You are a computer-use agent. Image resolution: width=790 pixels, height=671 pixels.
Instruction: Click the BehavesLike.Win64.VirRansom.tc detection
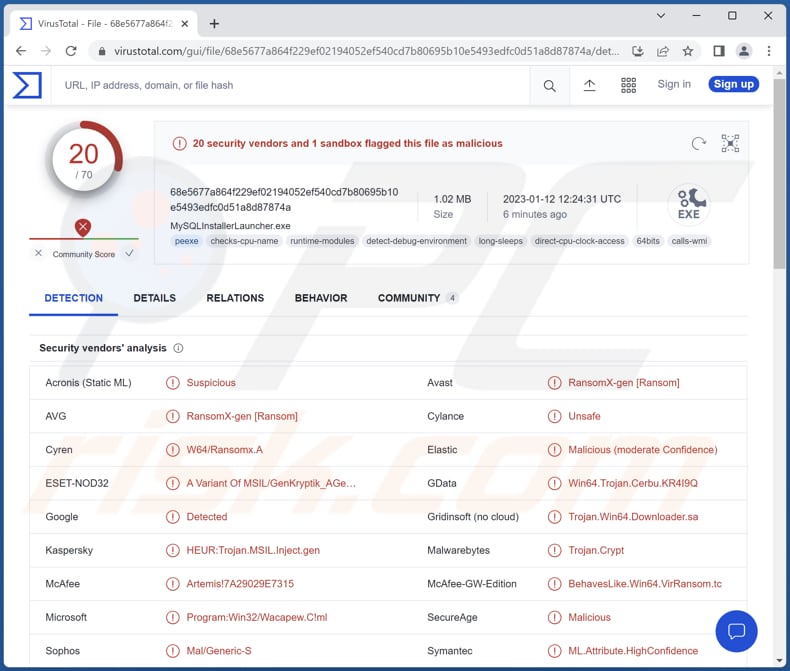coord(645,584)
